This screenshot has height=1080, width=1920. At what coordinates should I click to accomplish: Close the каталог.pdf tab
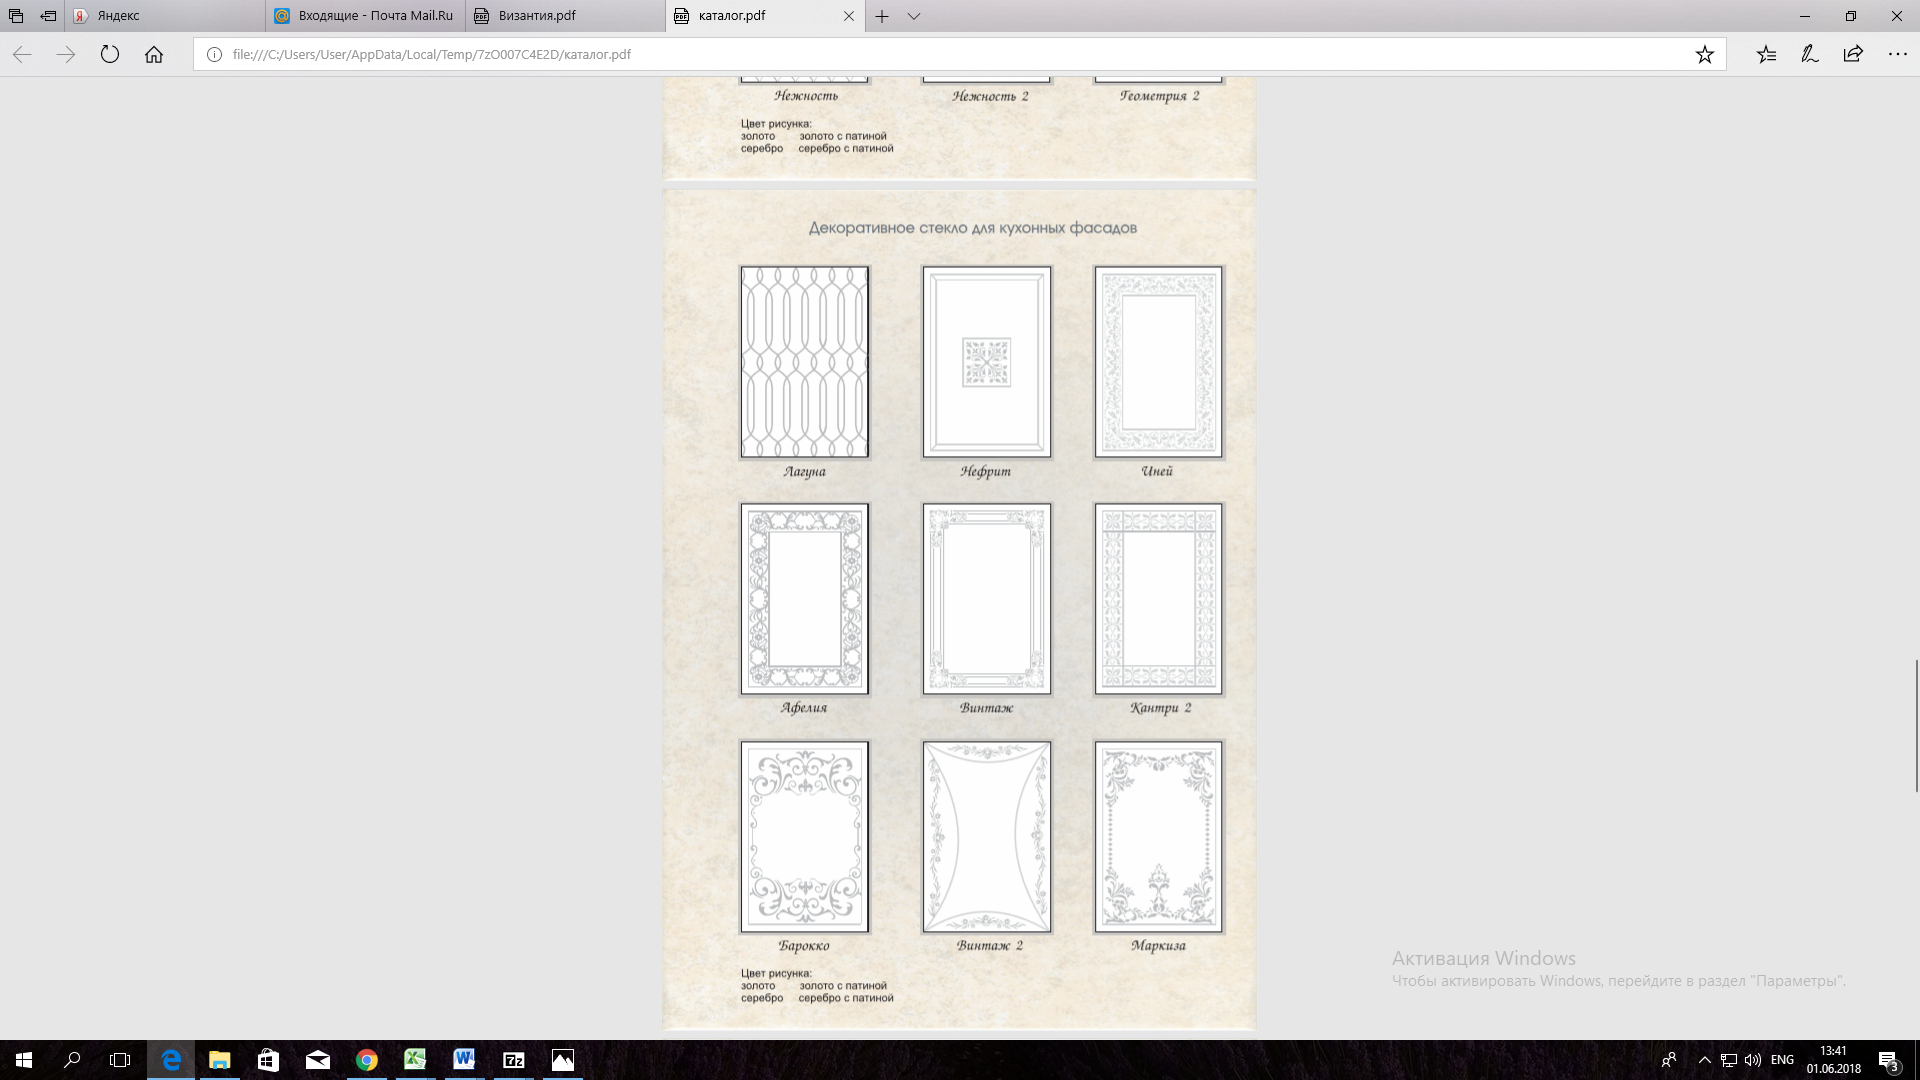tap(849, 16)
